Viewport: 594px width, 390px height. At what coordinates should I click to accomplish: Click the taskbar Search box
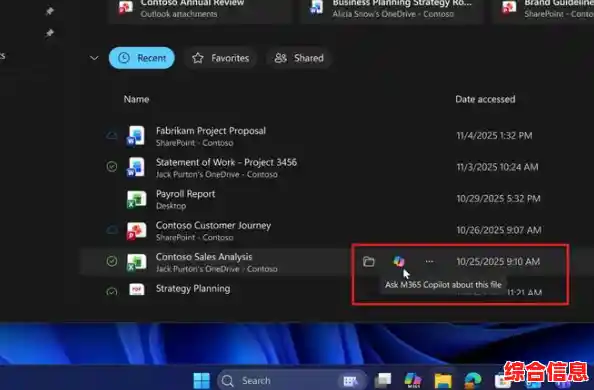[292, 381]
